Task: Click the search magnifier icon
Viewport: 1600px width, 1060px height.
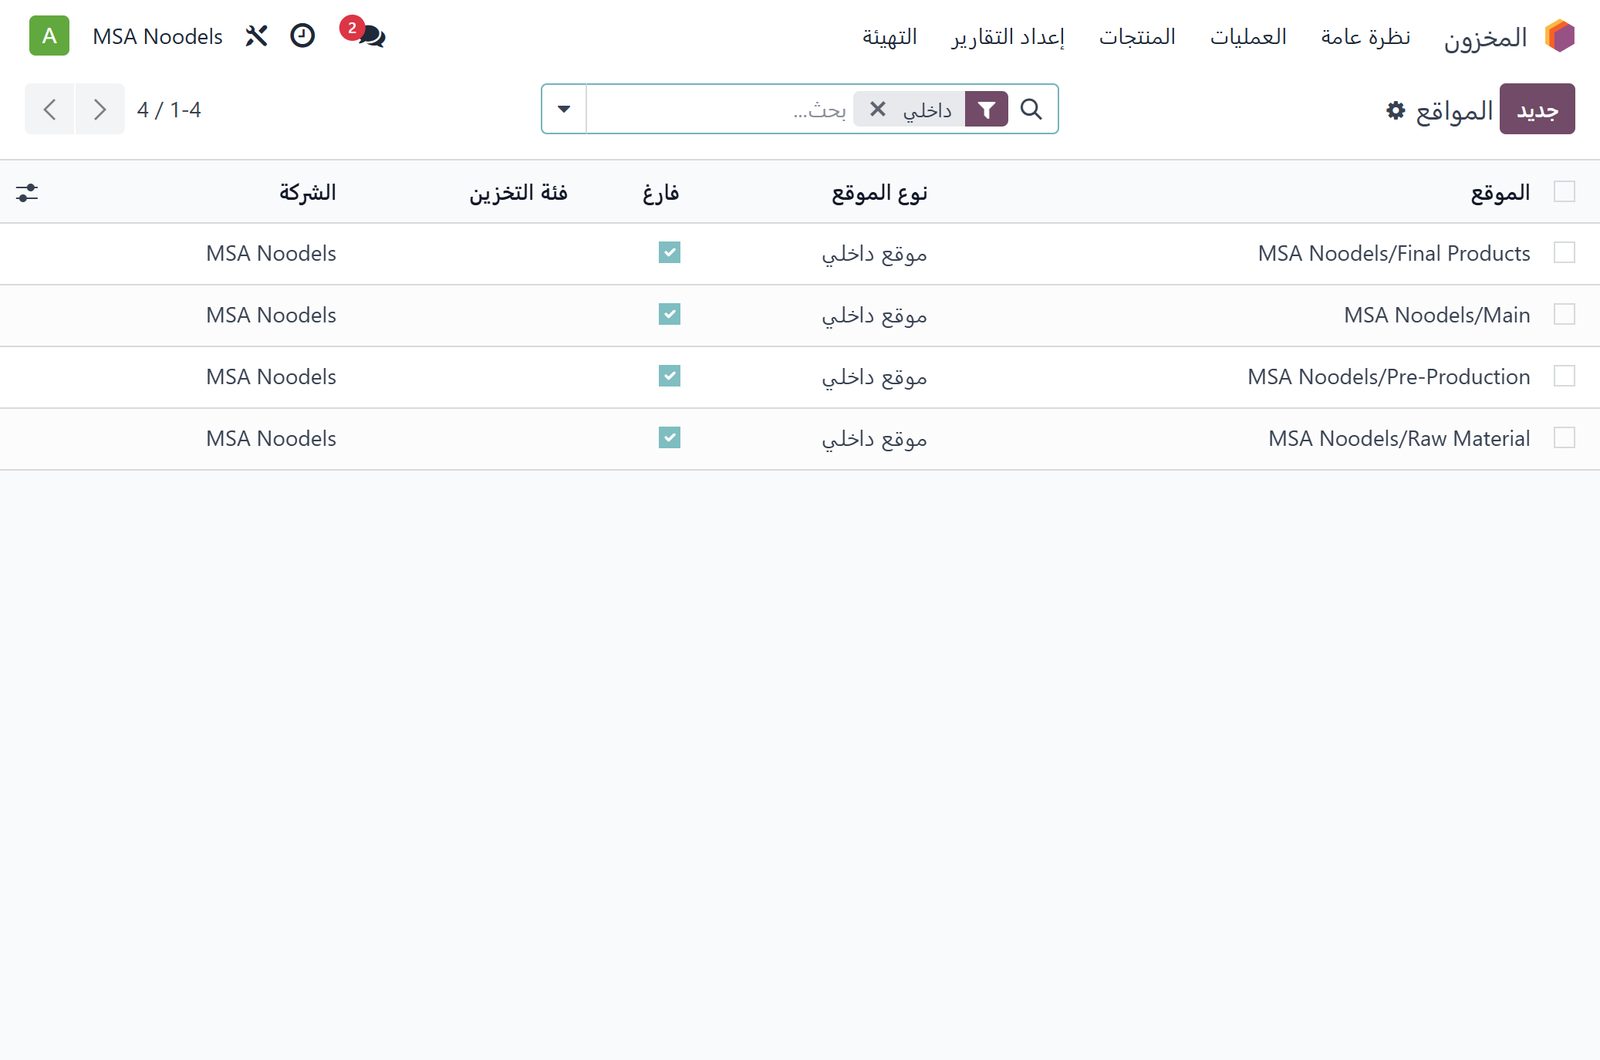Action: point(1031,109)
